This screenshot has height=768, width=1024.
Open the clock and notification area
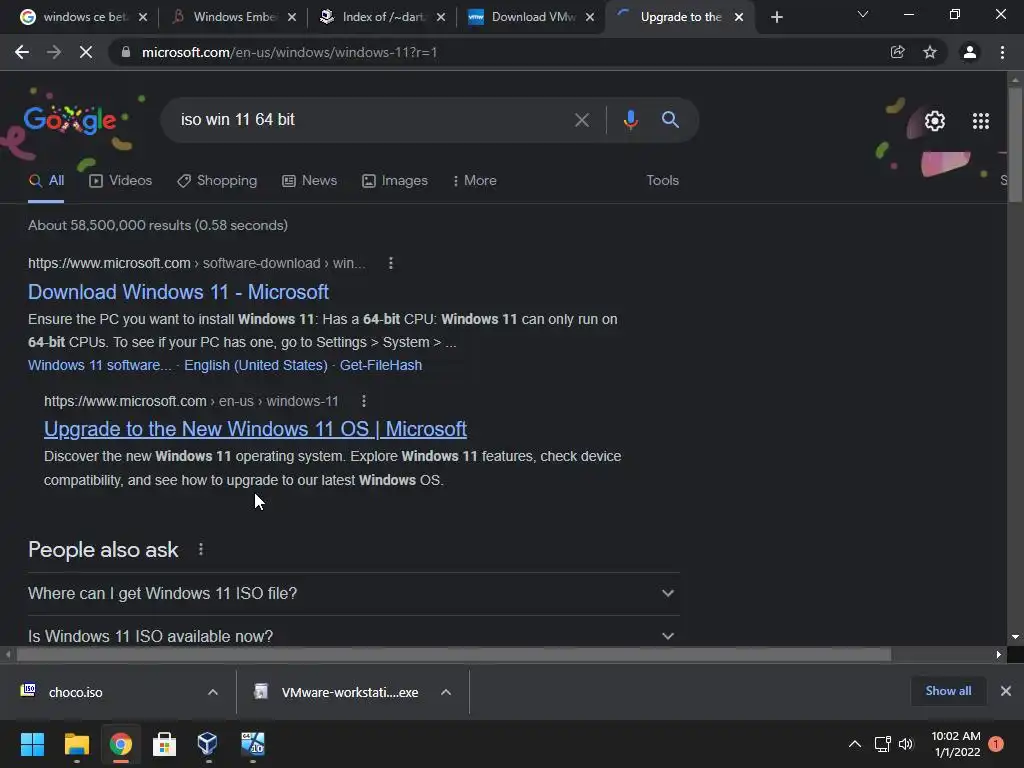tap(967, 744)
